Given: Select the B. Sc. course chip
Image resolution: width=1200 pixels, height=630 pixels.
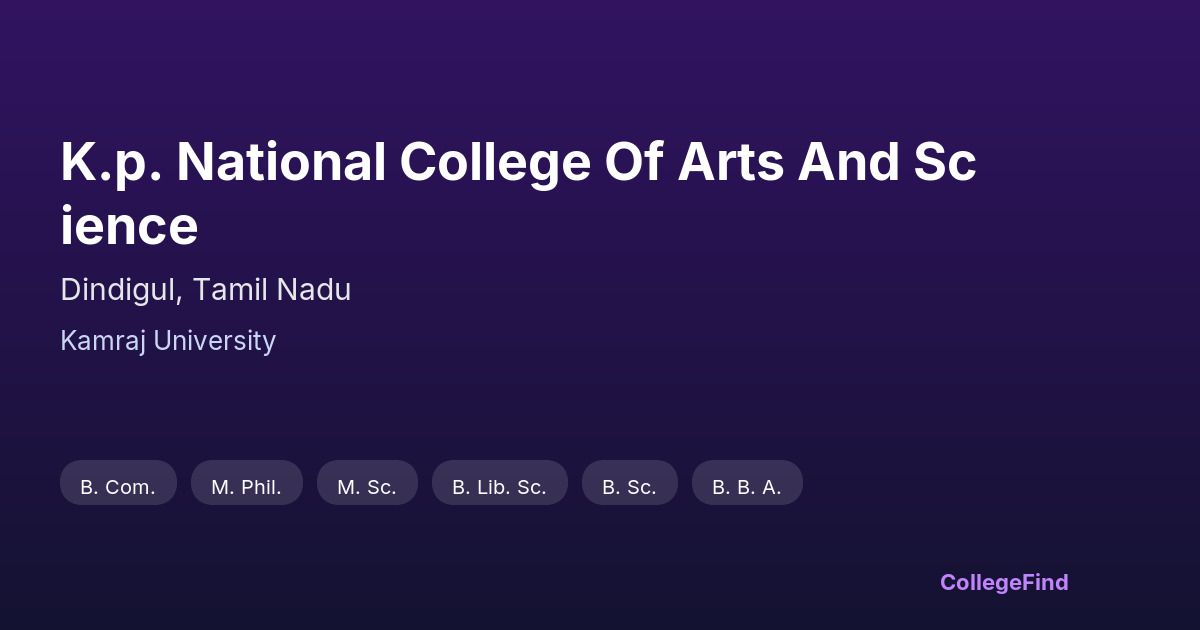Looking at the screenshot, I should [629, 487].
